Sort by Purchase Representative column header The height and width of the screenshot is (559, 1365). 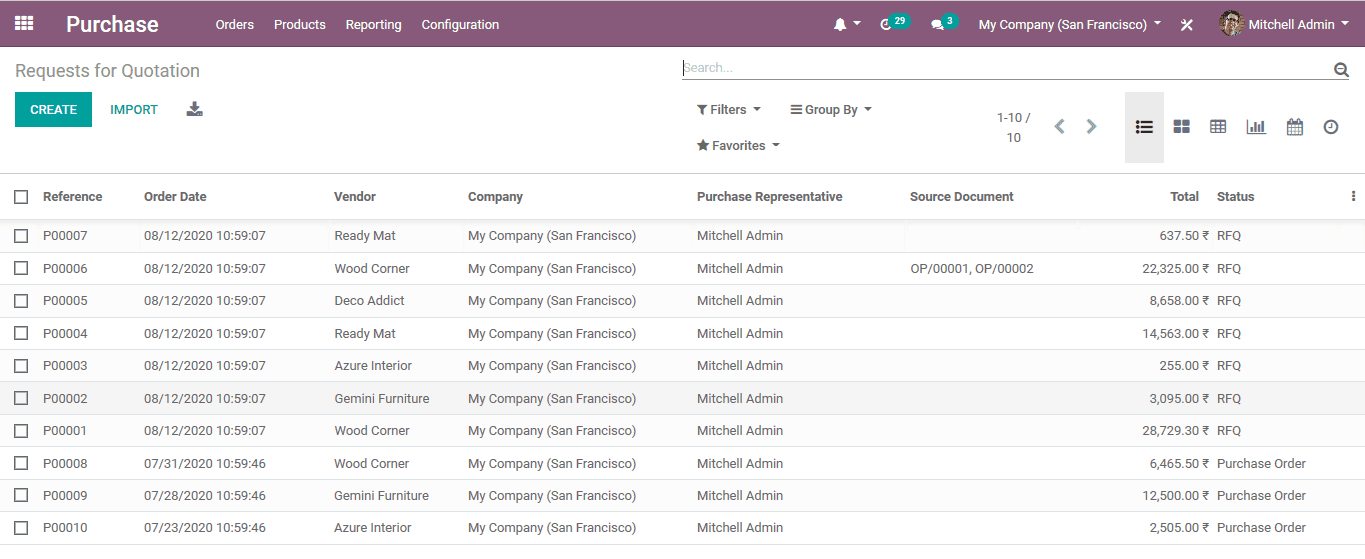[770, 197]
